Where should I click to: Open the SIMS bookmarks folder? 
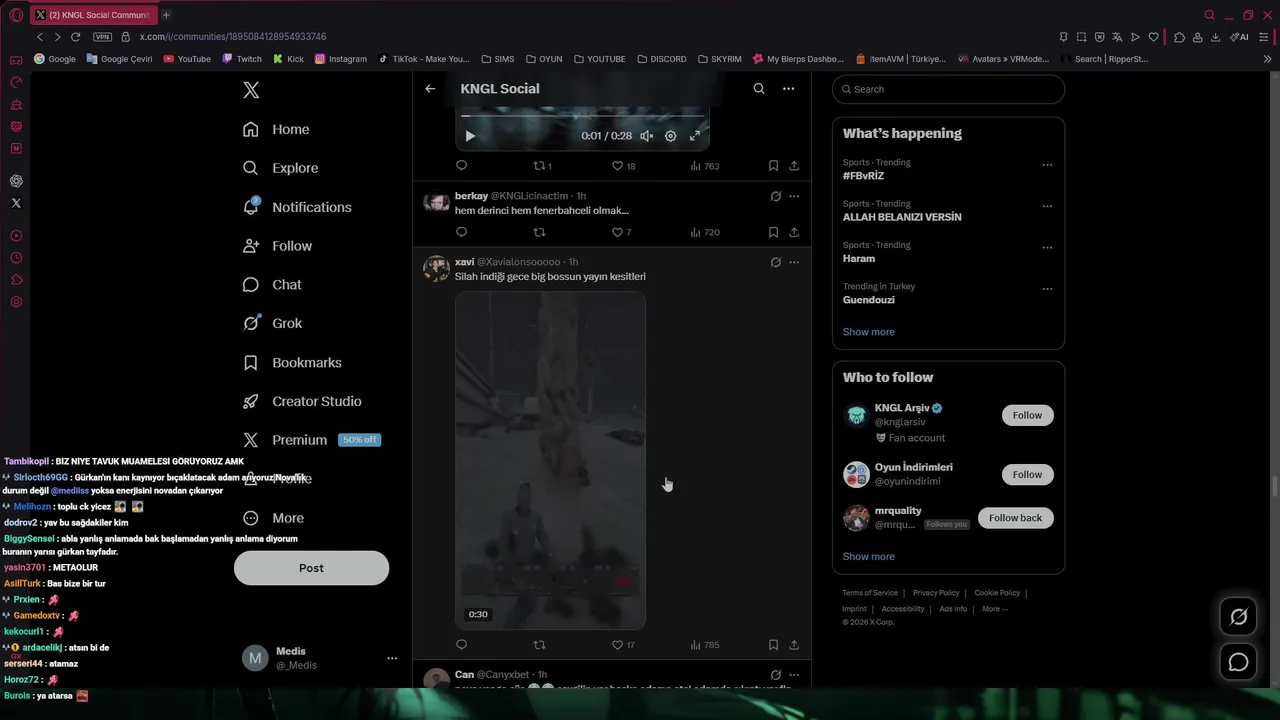point(497,59)
